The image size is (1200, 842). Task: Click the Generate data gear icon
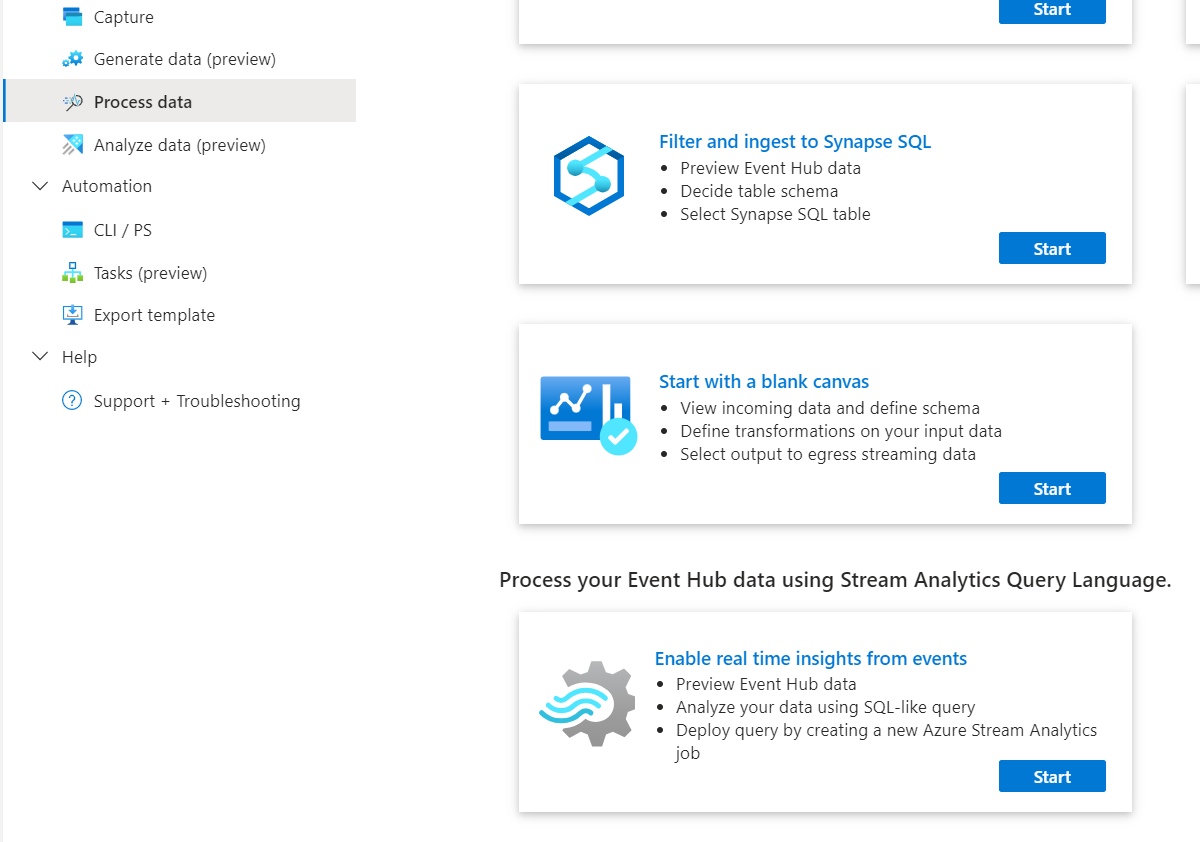(x=72, y=59)
